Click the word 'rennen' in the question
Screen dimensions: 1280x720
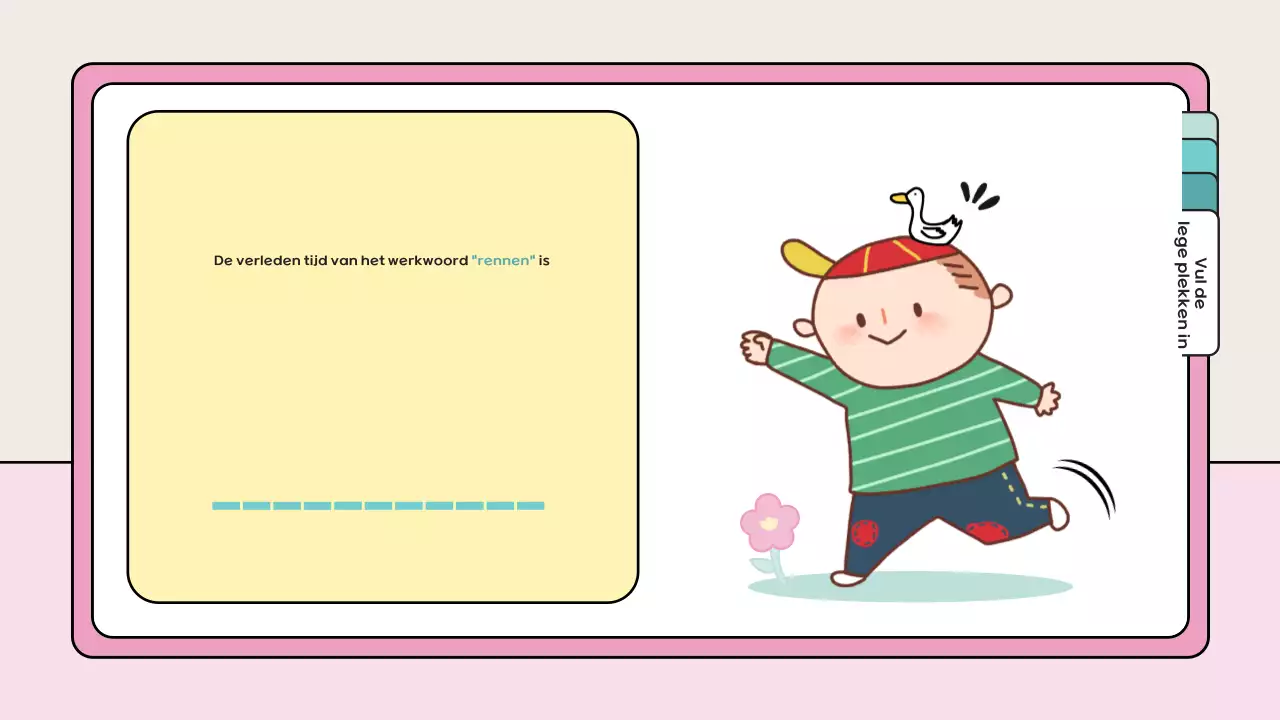tap(502, 260)
